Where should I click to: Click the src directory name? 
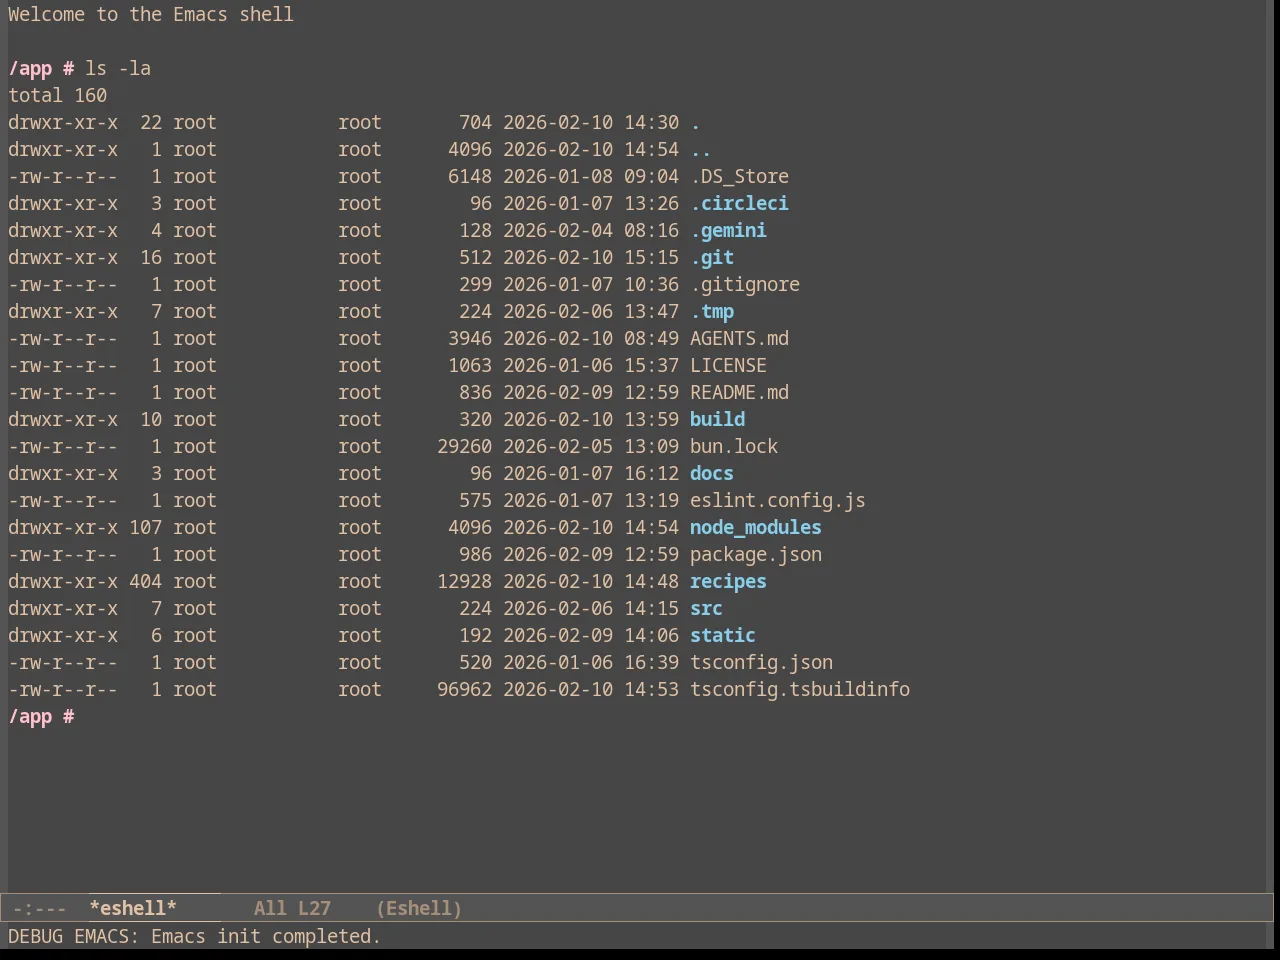point(706,608)
